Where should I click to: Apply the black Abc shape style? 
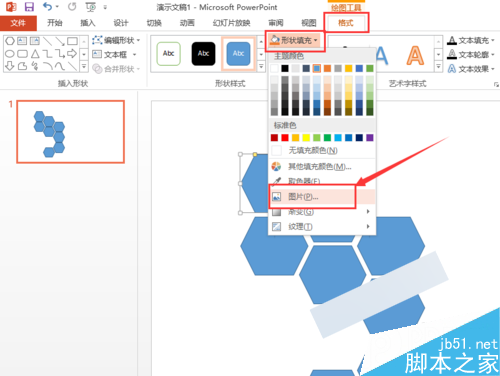203,54
